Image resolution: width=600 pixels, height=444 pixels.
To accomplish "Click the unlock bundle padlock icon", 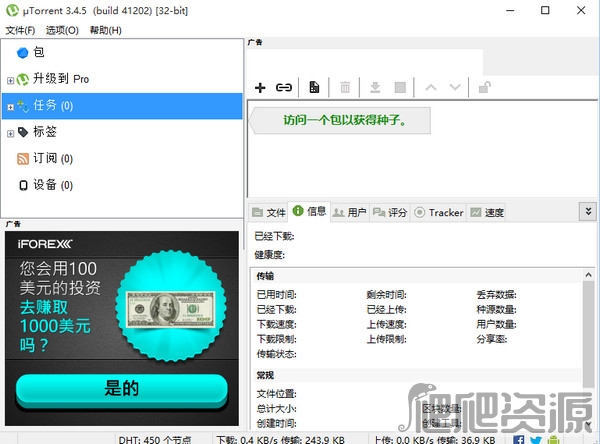I will click(485, 87).
